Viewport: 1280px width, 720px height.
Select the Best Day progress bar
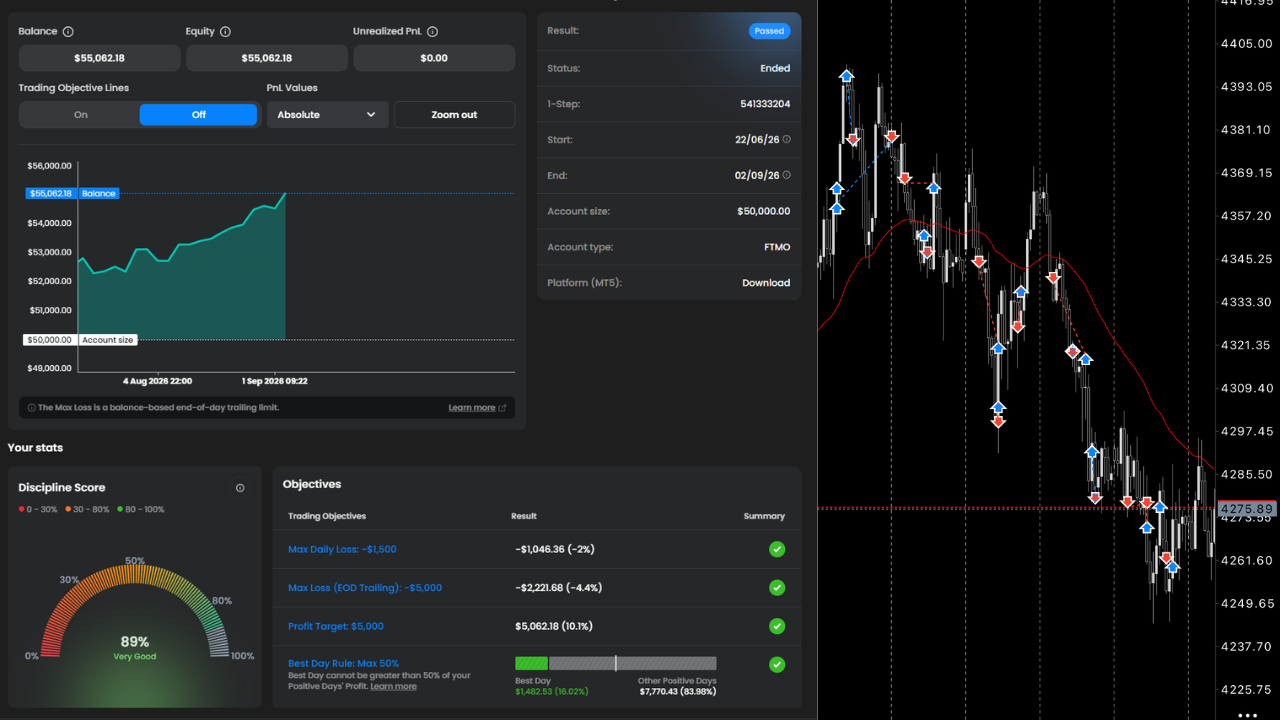pos(616,663)
